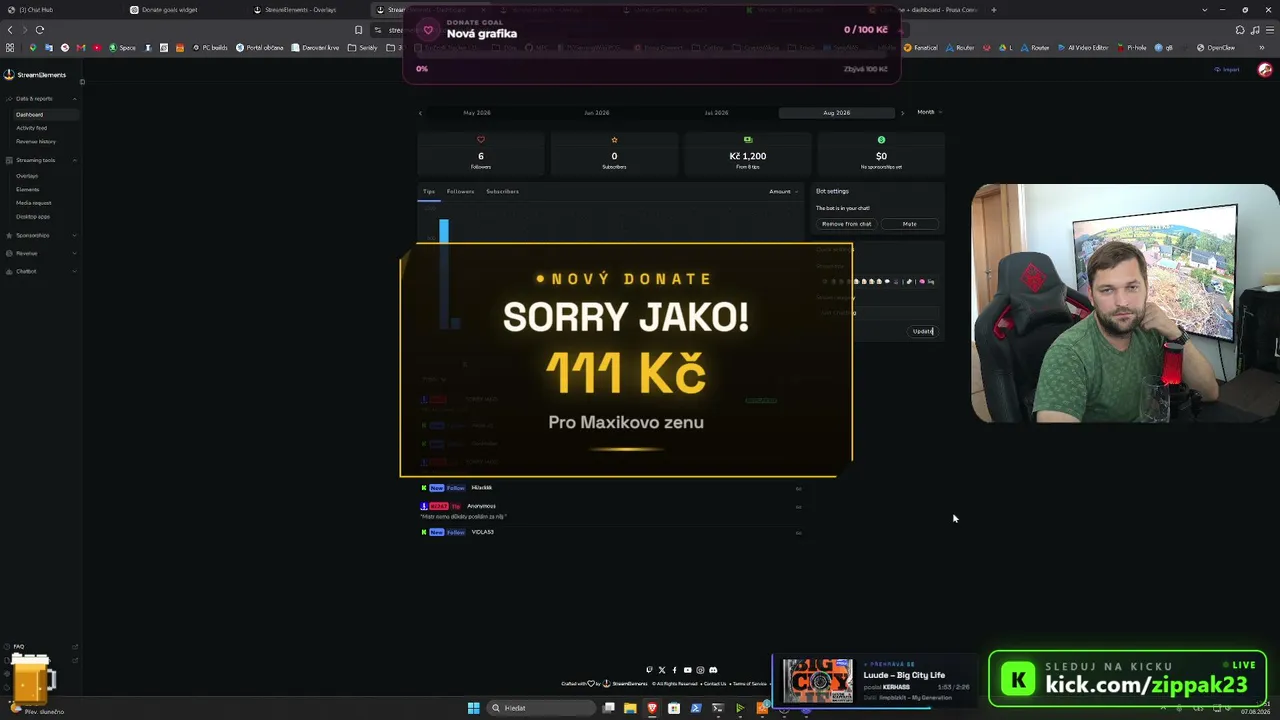Expand the Revenue sidebar section
This screenshot has height=720, width=1280.
(41, 253)
